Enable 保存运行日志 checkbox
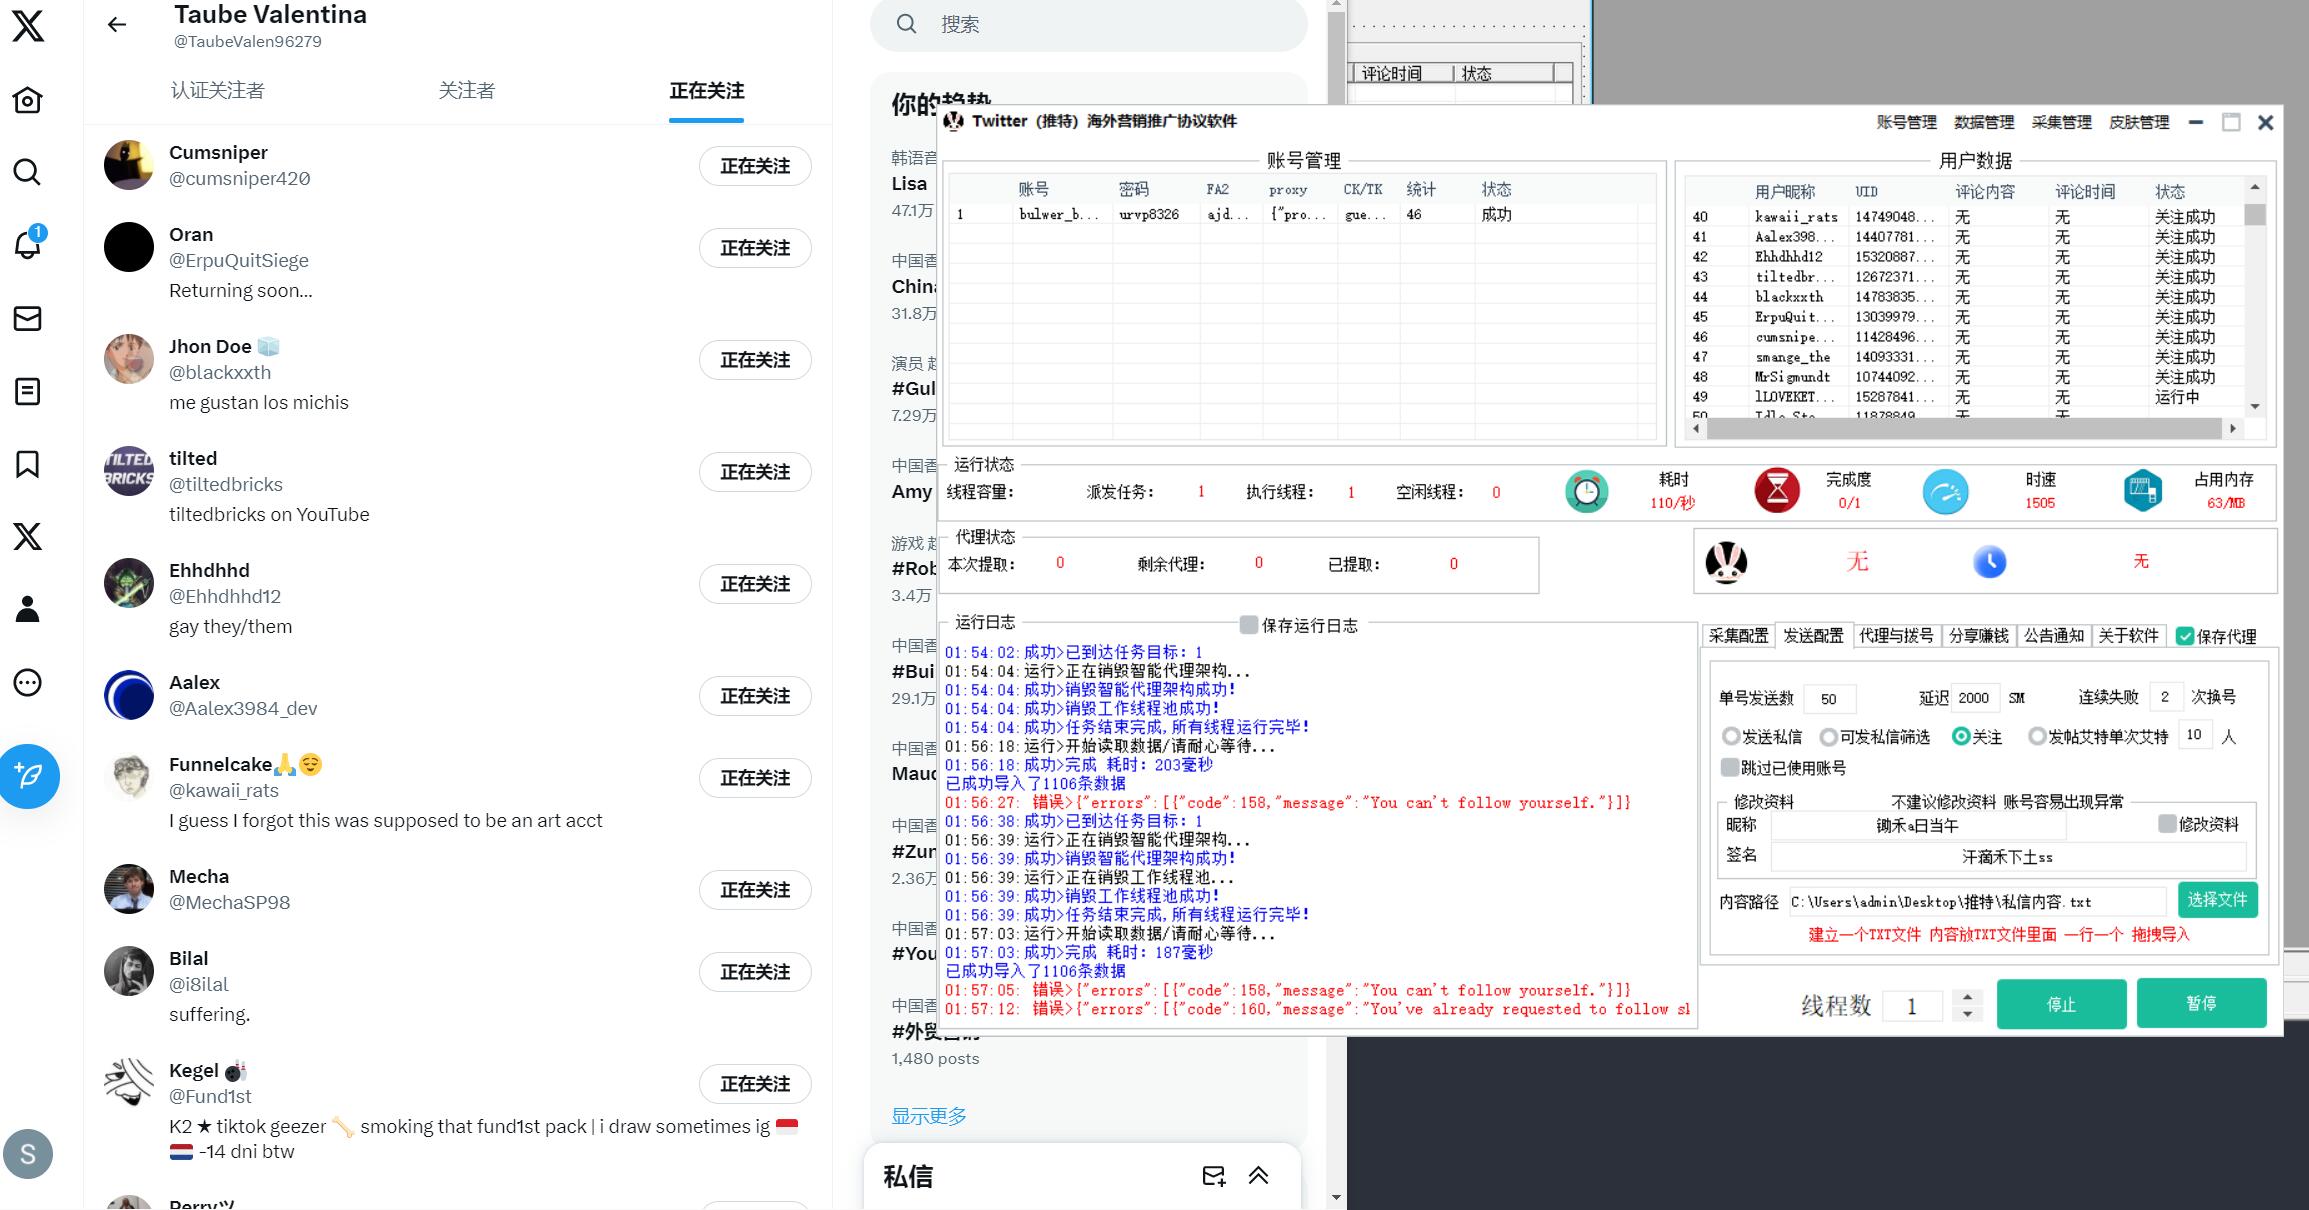 click(1248, 625)
